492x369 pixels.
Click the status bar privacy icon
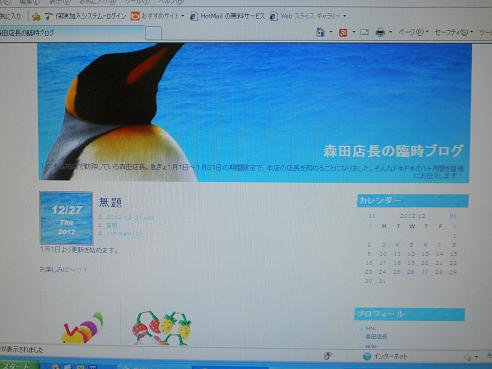[327, 356]
